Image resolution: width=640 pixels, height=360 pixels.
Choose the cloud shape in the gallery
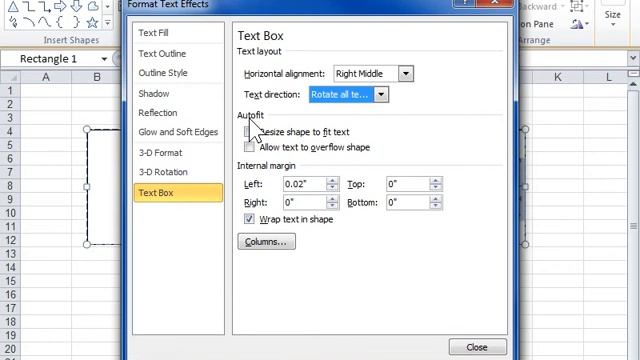tap(93, 6)
